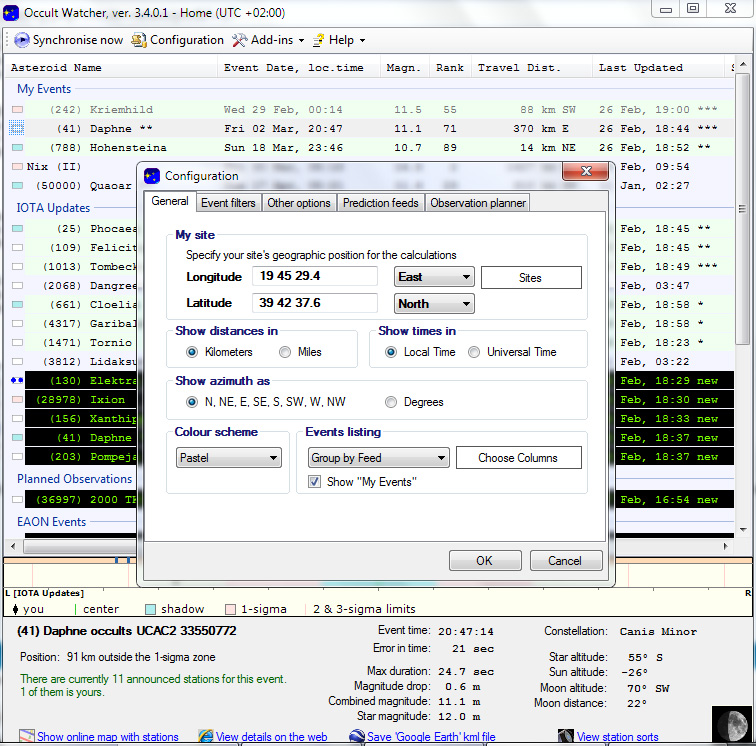Click the marker icon beside Ixion
This screenshot has height=746, width=756.
click(17, 400)
